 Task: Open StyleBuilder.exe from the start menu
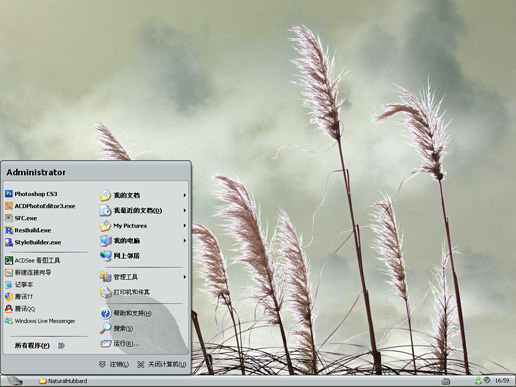[x=33, y=242]
